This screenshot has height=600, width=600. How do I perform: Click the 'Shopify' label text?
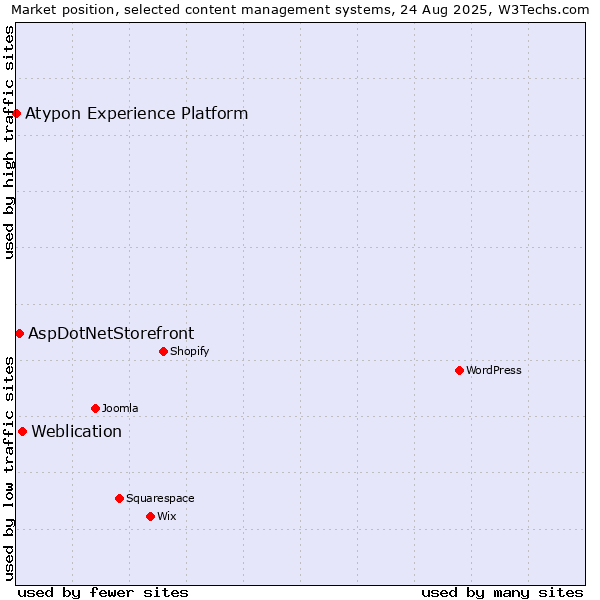click(189, 351)
